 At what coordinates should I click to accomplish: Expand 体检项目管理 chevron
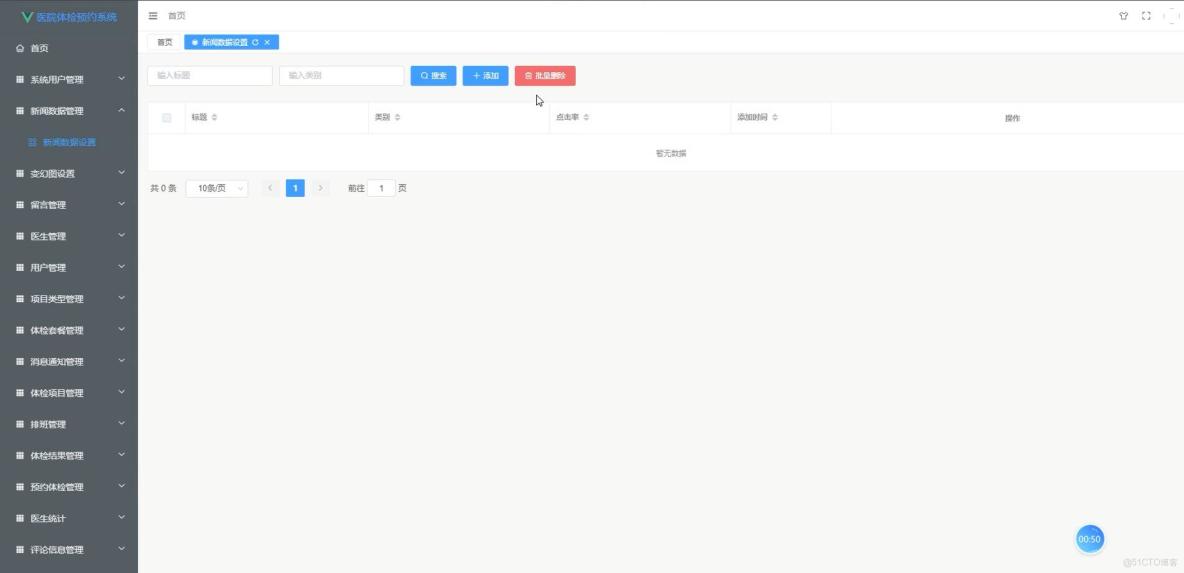coord(122,393)
